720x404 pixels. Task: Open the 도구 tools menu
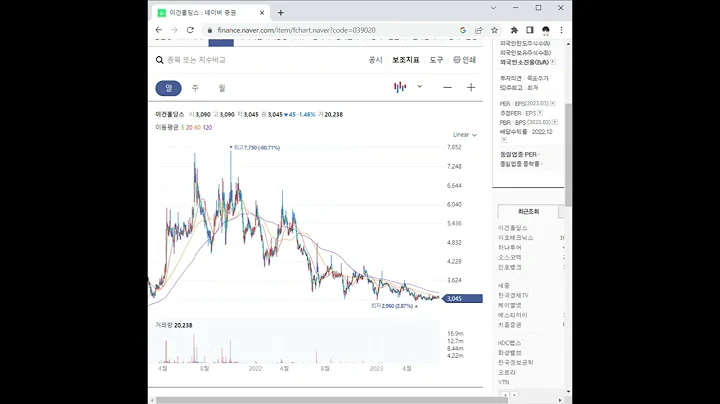(x=436, y=60)
